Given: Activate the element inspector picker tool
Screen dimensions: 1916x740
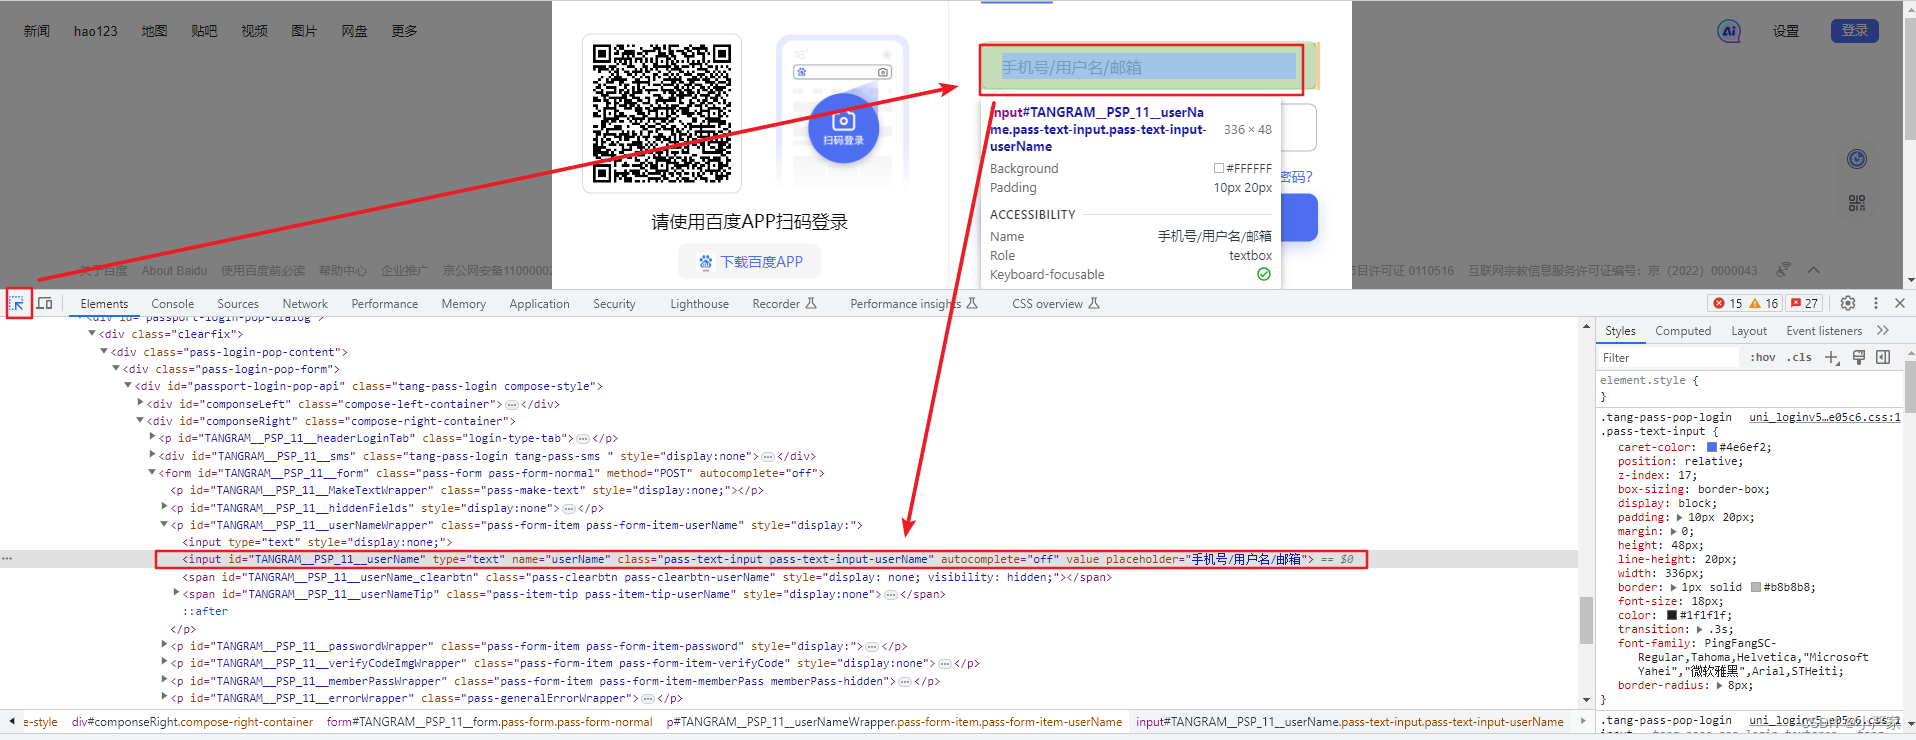Looking at the screenshot, I should 18,304.
